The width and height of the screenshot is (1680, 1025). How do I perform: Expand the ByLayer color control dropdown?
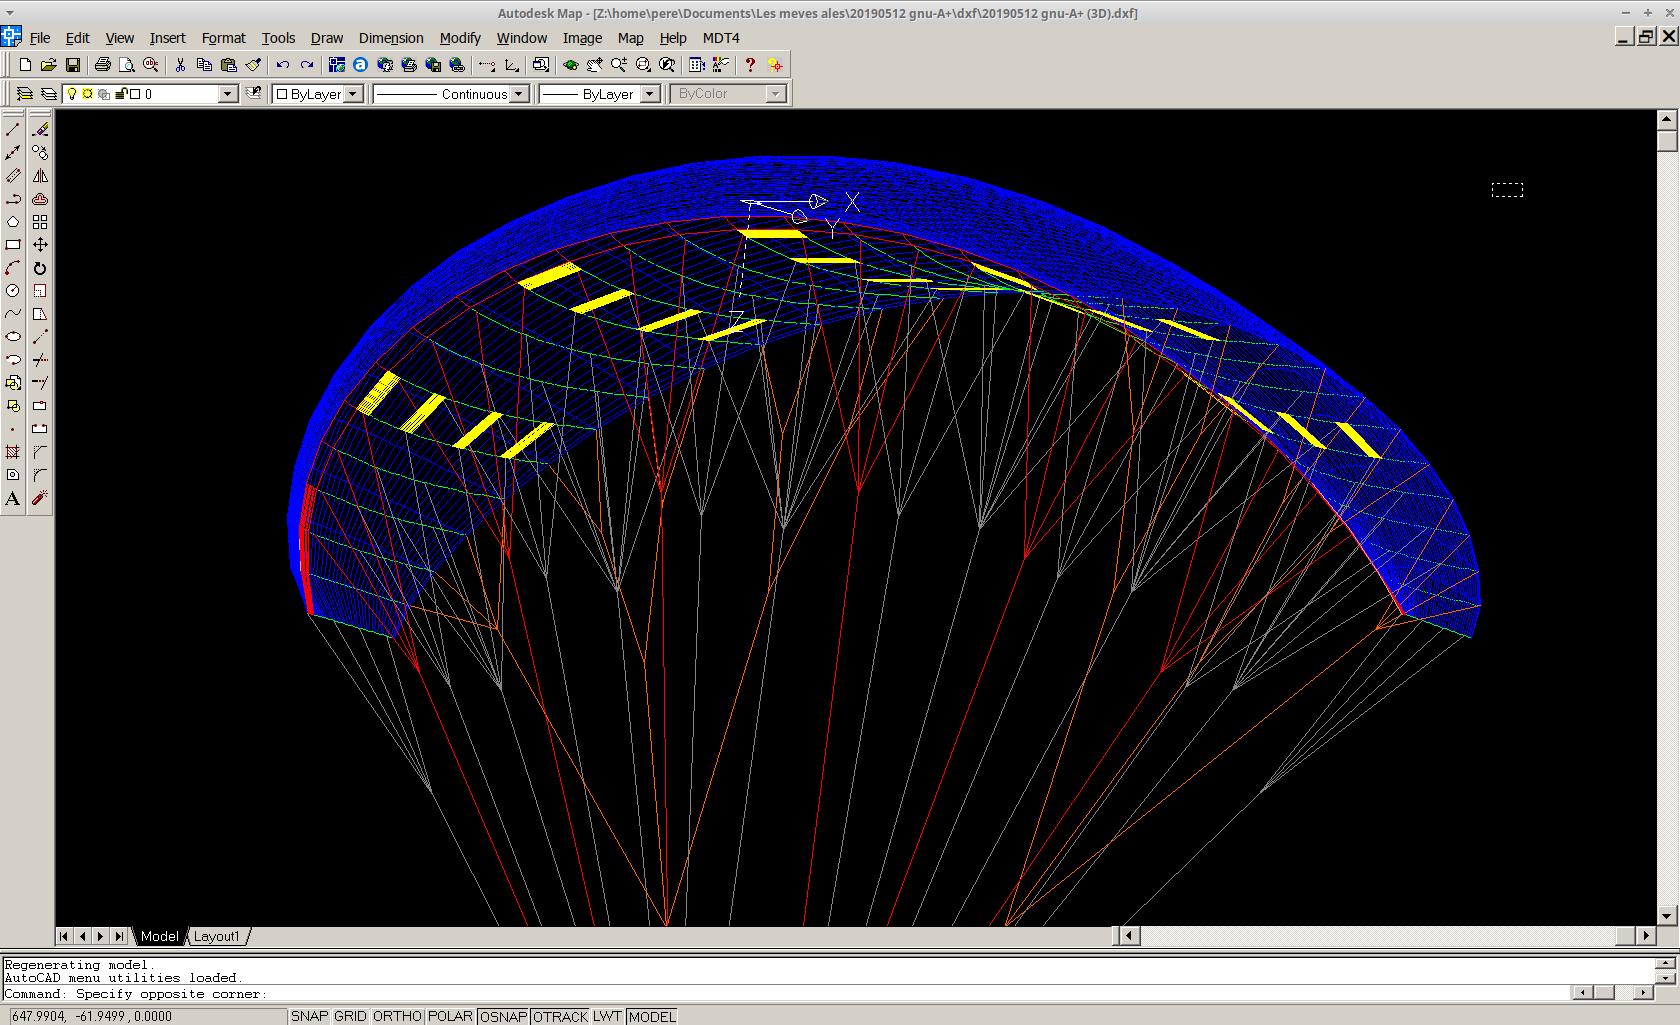(x=352, y=94)
